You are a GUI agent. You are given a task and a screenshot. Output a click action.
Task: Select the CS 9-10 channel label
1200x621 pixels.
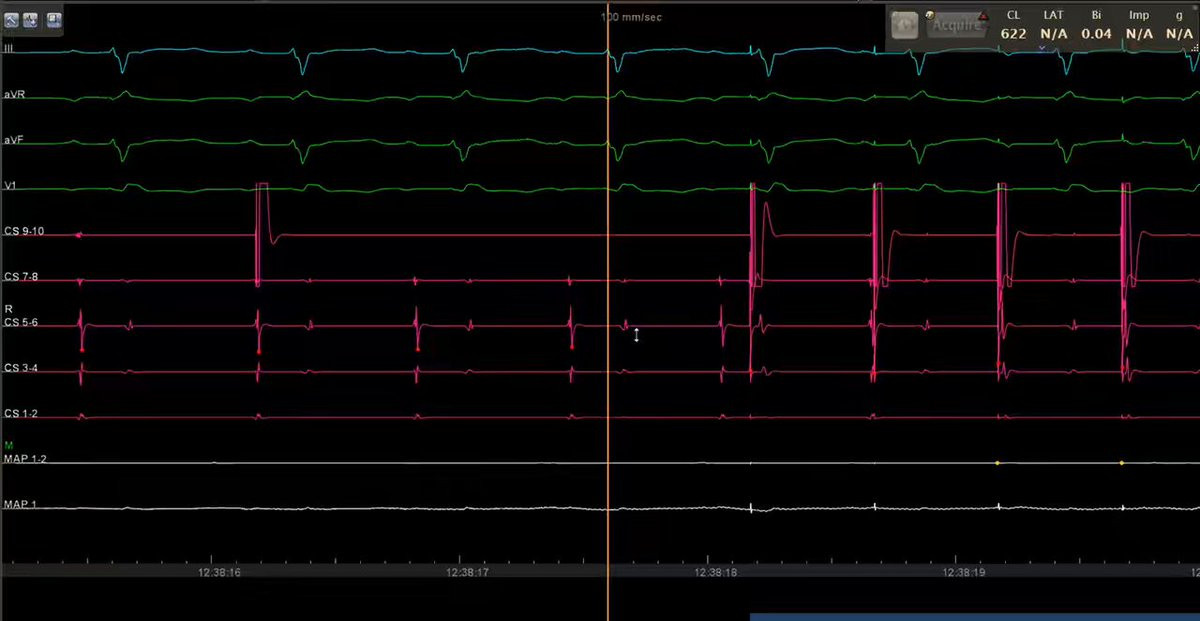coord(23,231)
